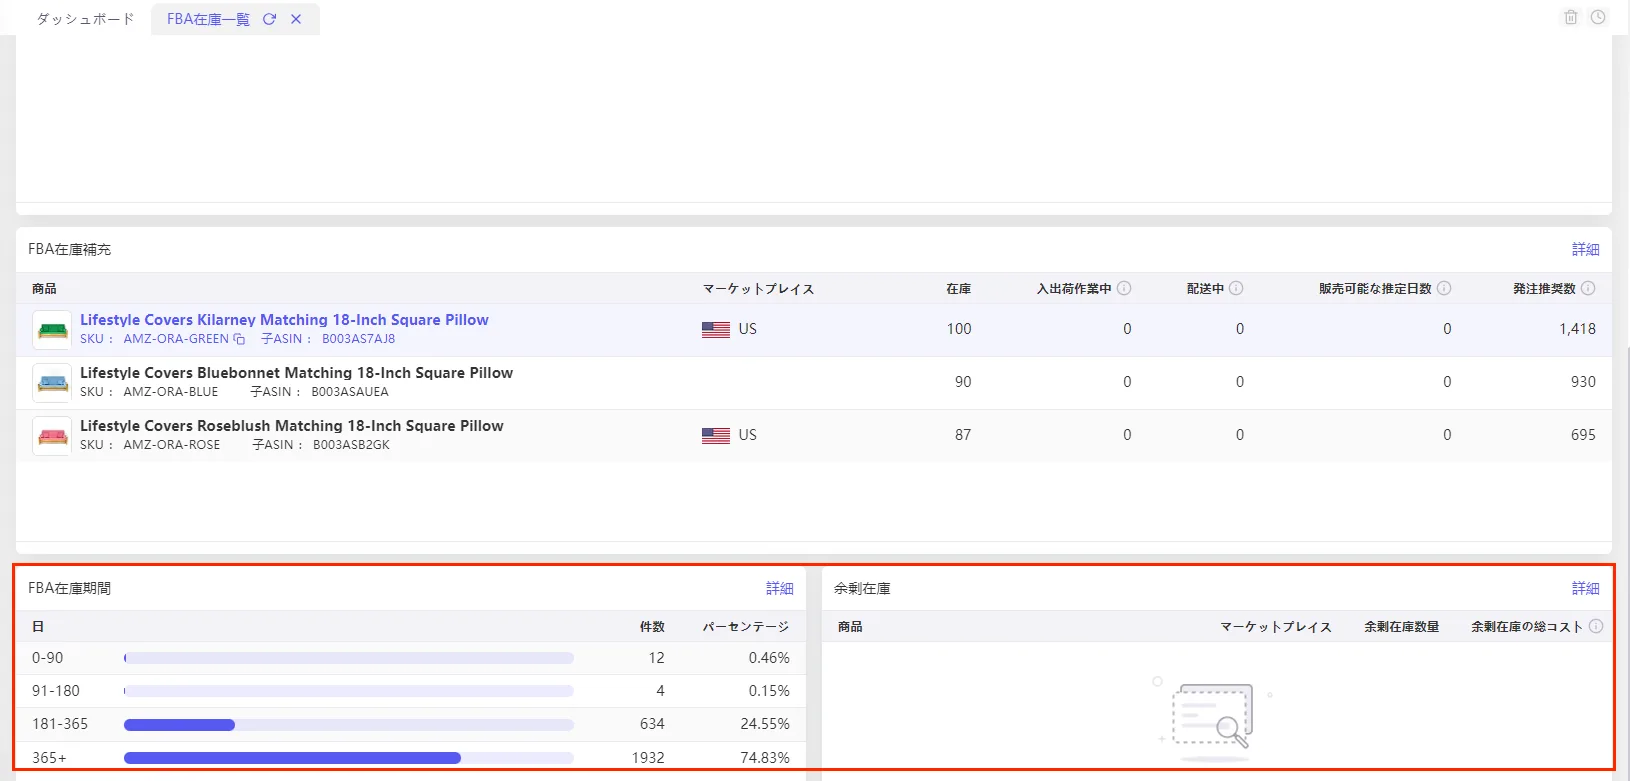
Task: Close the FBA在庫一覧 tab
Action: (x=296, y=19)
